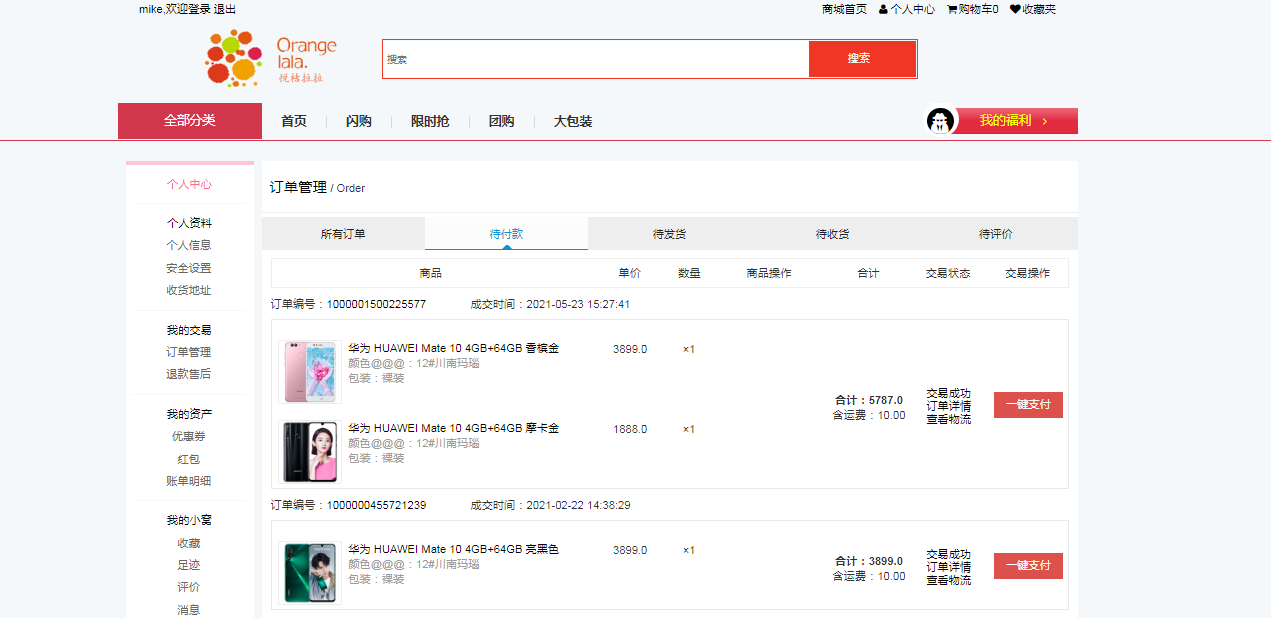Screen dimensions: 1271x618
Task: Go to 商城首页 link
Action: coord(844,9)
